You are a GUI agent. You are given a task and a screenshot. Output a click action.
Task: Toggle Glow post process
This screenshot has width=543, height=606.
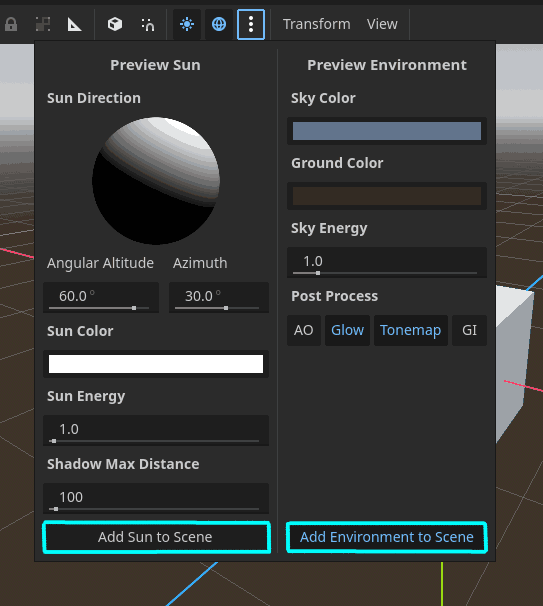tap(347, 330)
